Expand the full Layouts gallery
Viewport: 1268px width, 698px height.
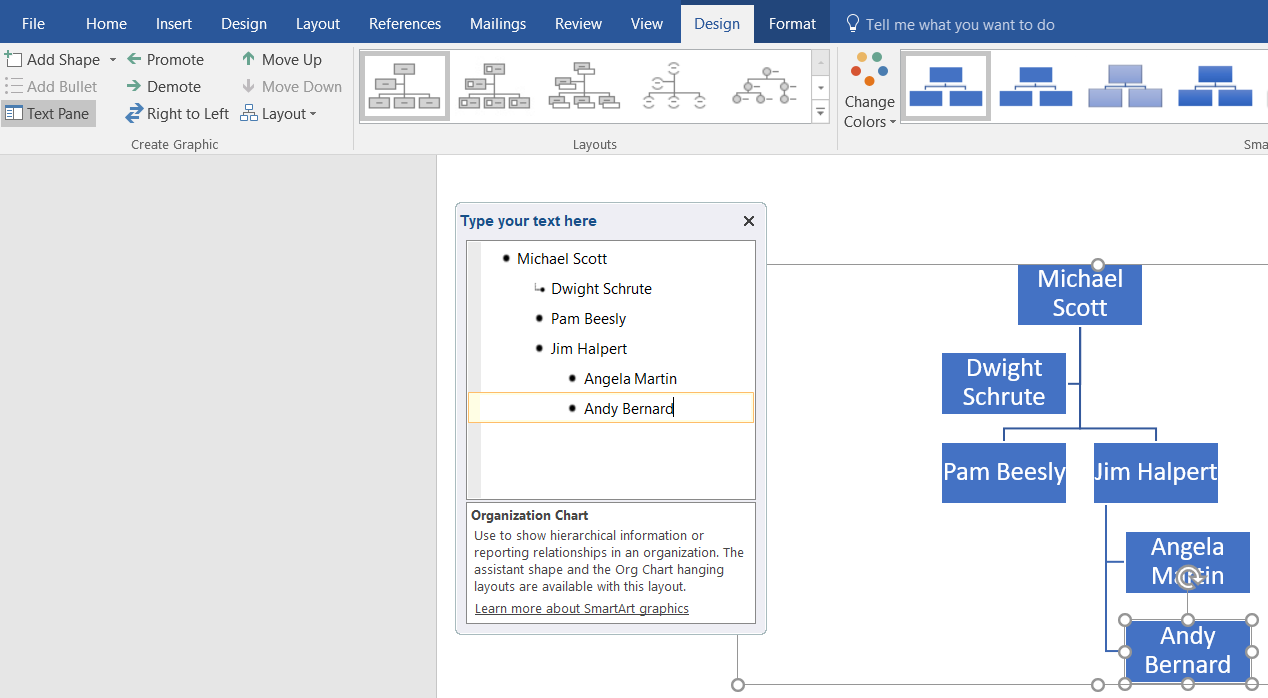coord(821,112)
